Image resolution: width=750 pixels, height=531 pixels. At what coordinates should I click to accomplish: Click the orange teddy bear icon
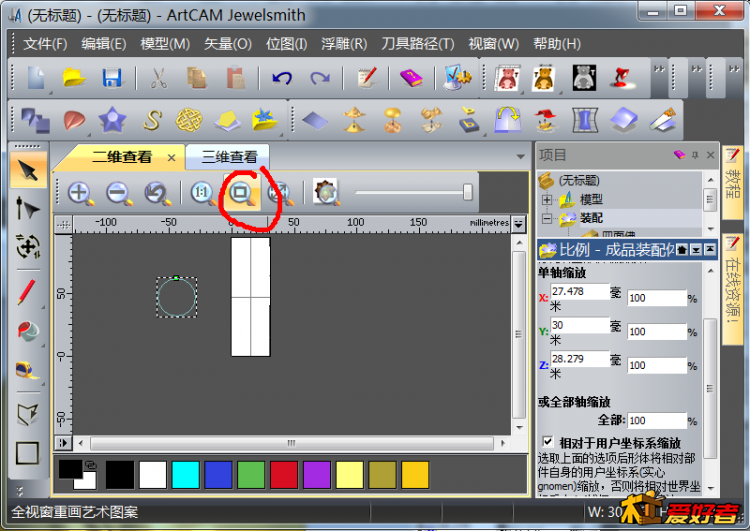[x=543, y=78]
